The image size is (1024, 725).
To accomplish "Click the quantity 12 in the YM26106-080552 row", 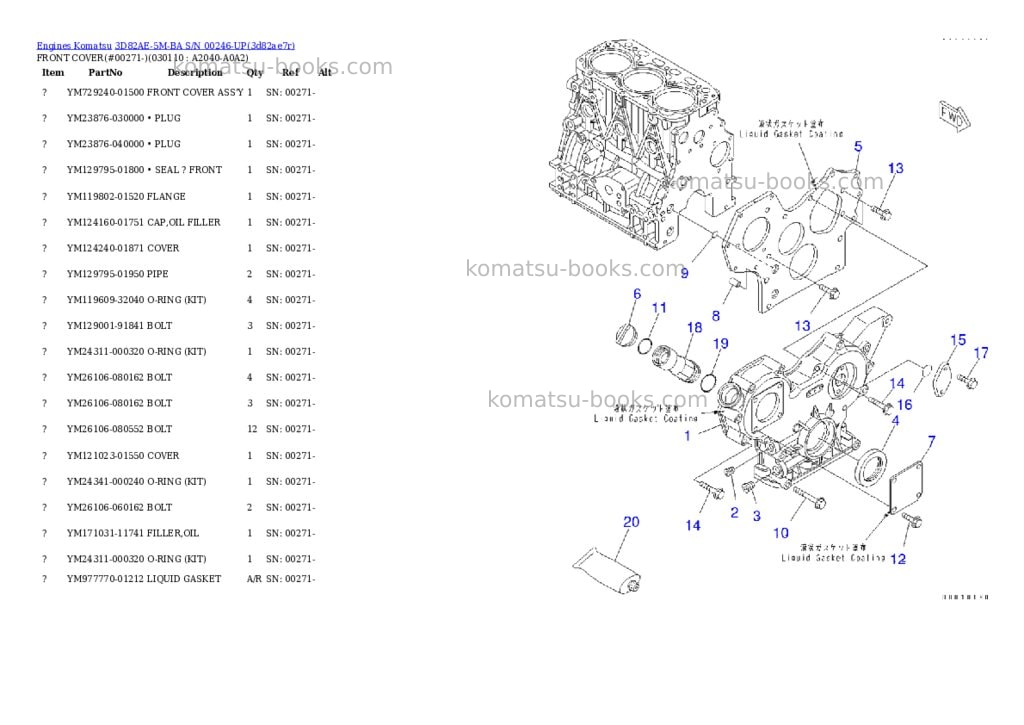I will 252,429.
